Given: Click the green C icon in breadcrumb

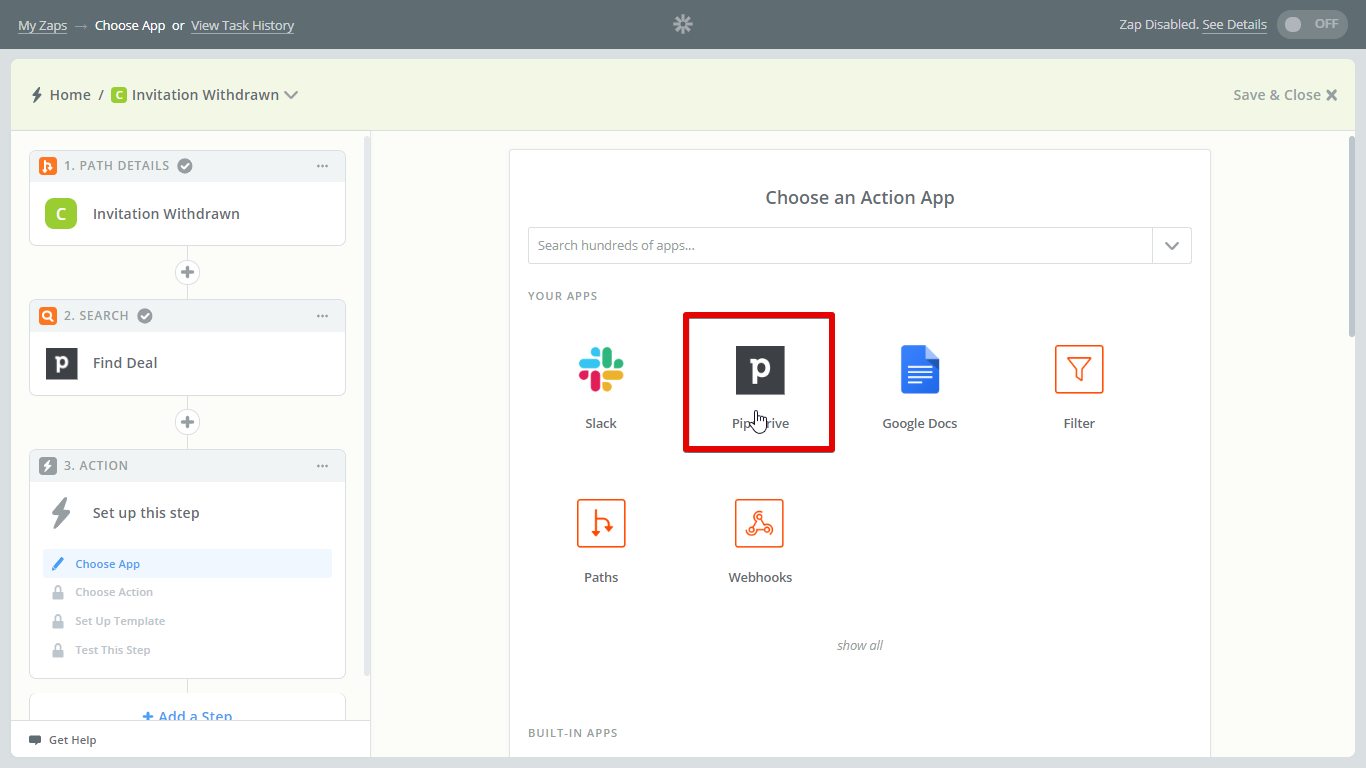Looking at the screenshot, I should tap(119, 95).
